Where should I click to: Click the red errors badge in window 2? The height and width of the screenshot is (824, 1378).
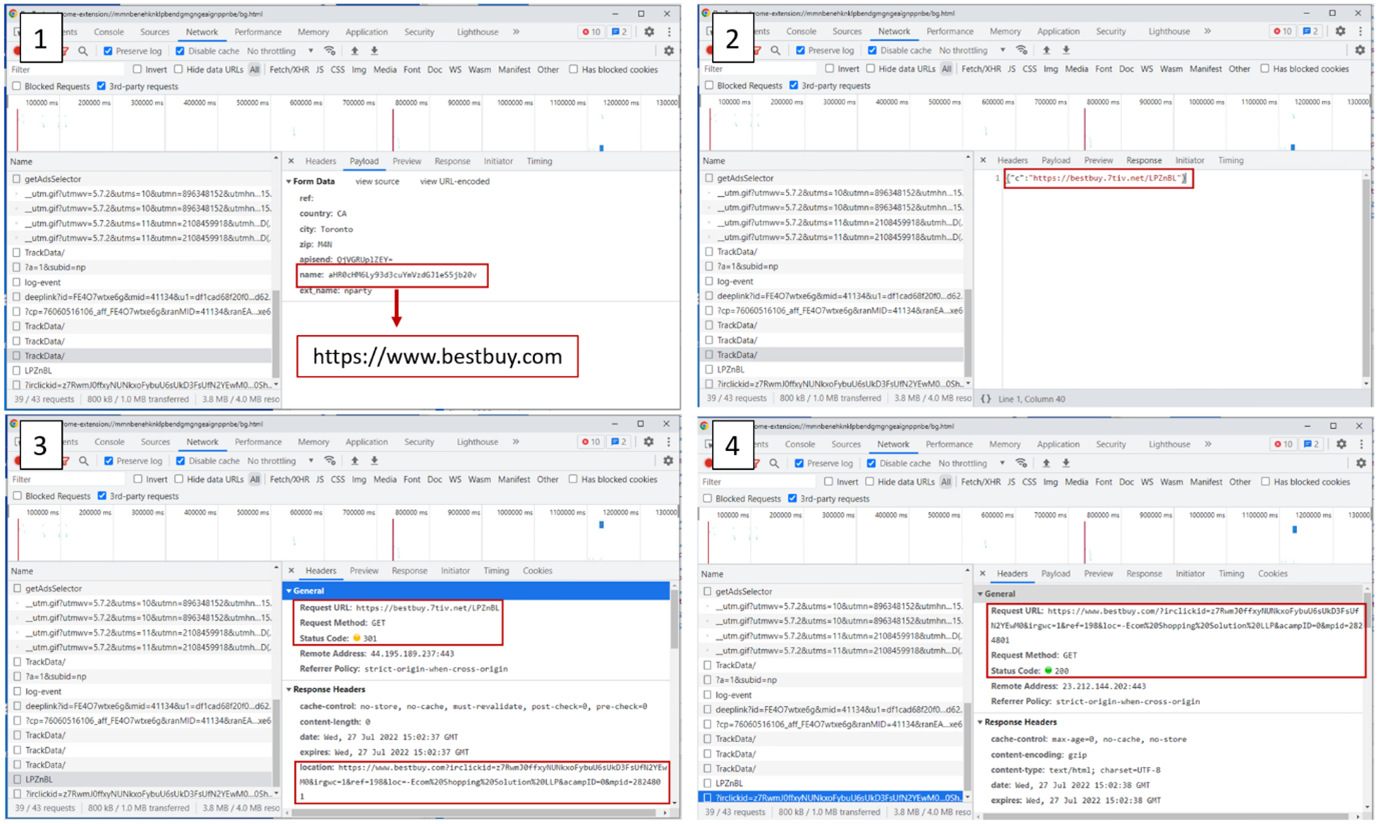pos(1282,31)
